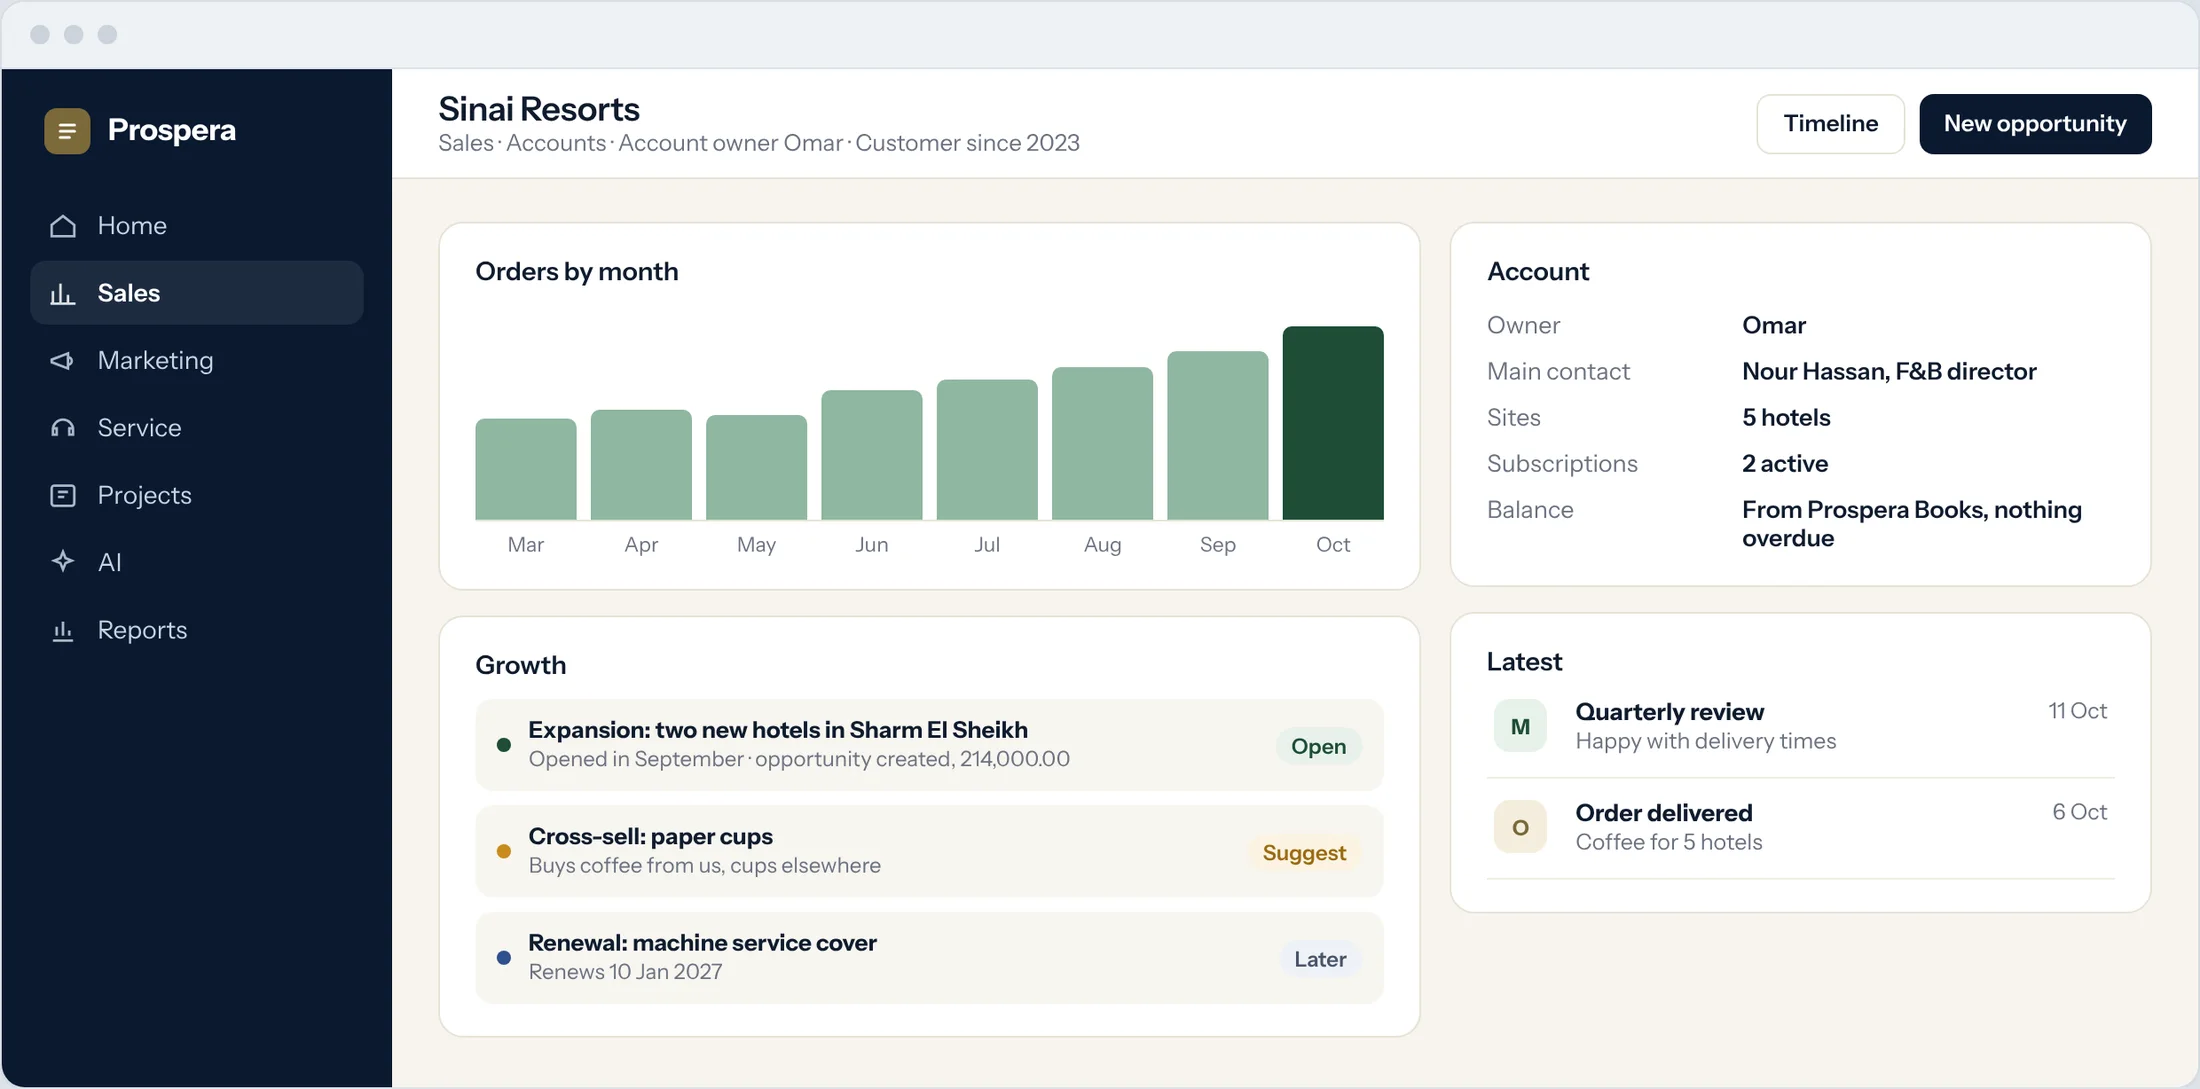Screen dimensions: 2200x1089
Task: Click the O avatar on Order delivered
Action: [1520, 827]
